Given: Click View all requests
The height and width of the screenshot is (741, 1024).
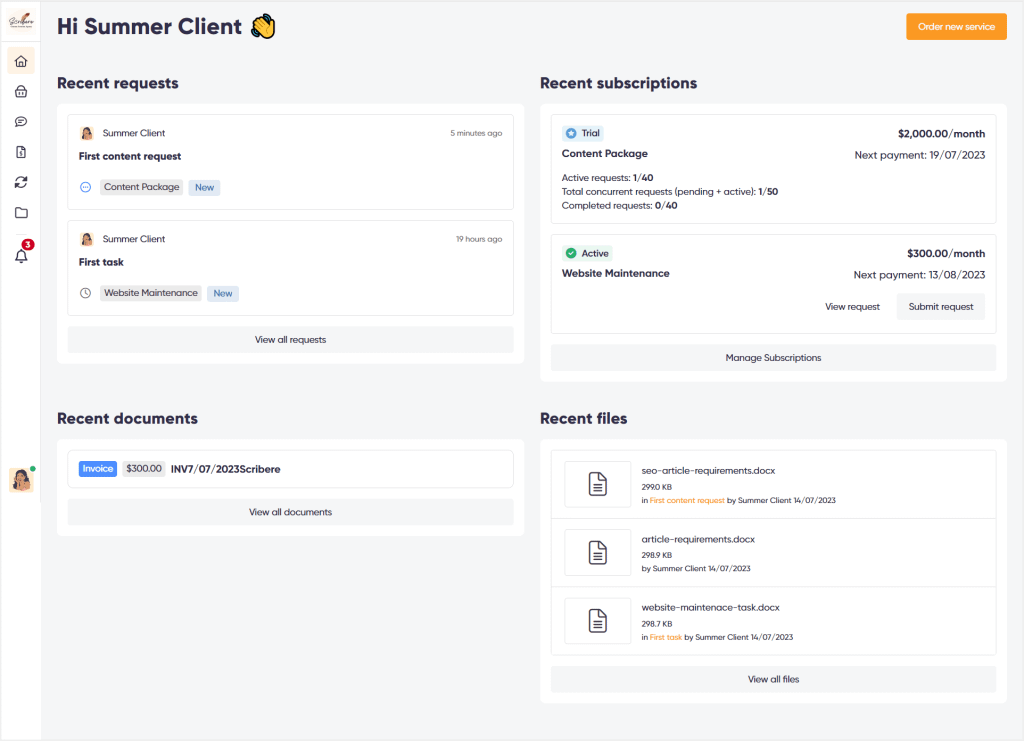Looking at the screenshot, I should coord(291,339).
